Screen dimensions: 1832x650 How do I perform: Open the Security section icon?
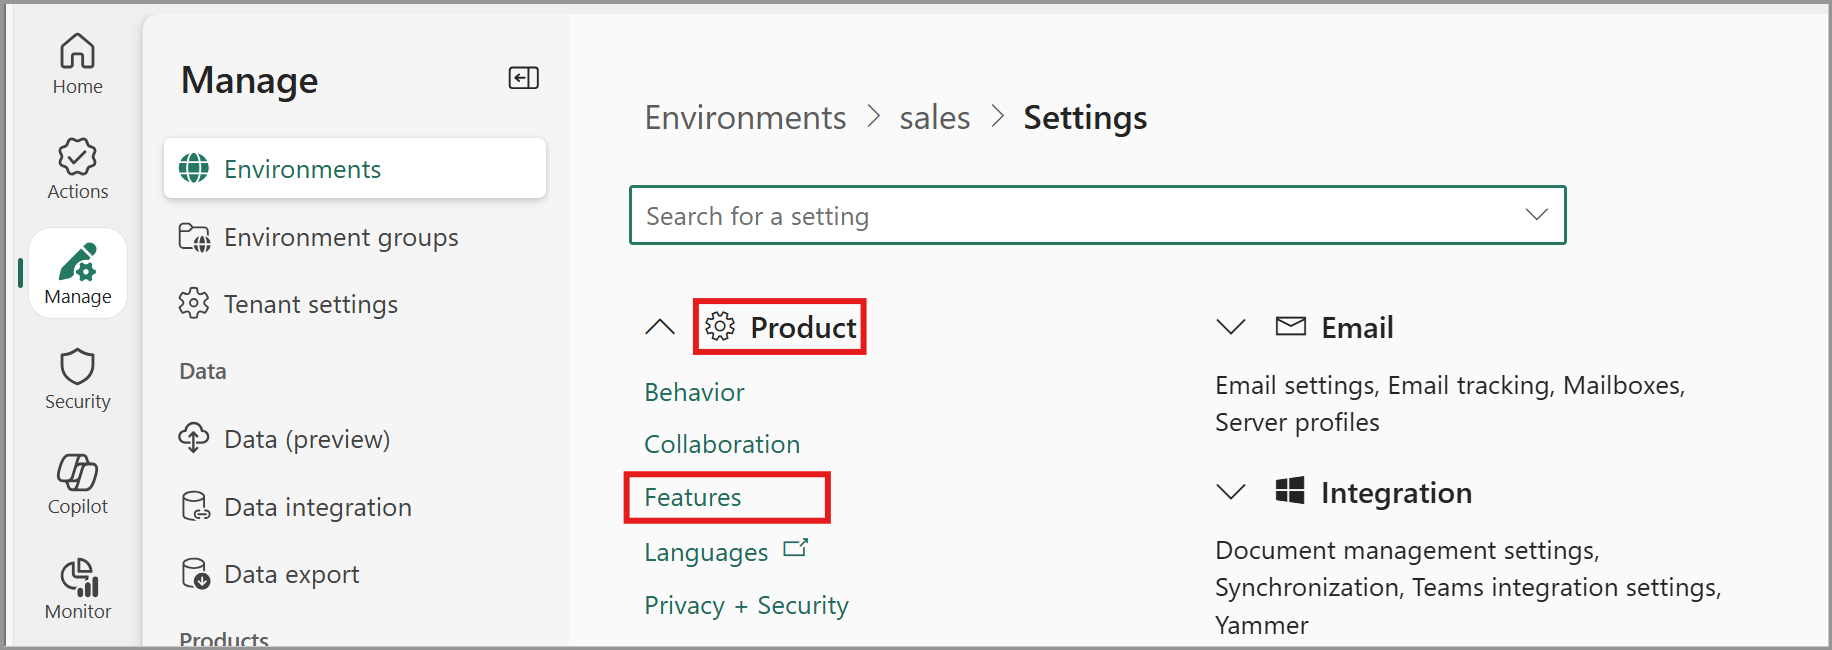(77, 367)
